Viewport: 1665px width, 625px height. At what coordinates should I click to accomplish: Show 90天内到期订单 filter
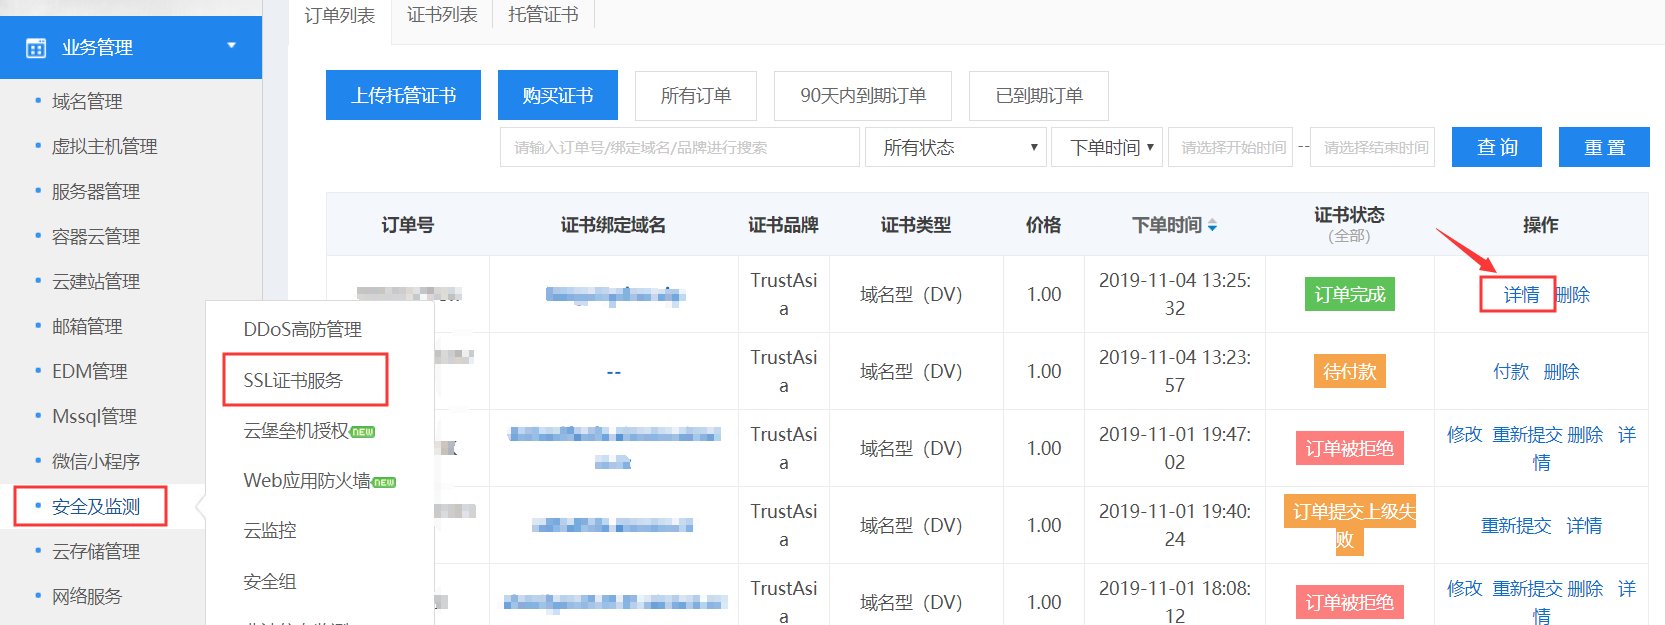pyautogui.click(x=862, y=95)
